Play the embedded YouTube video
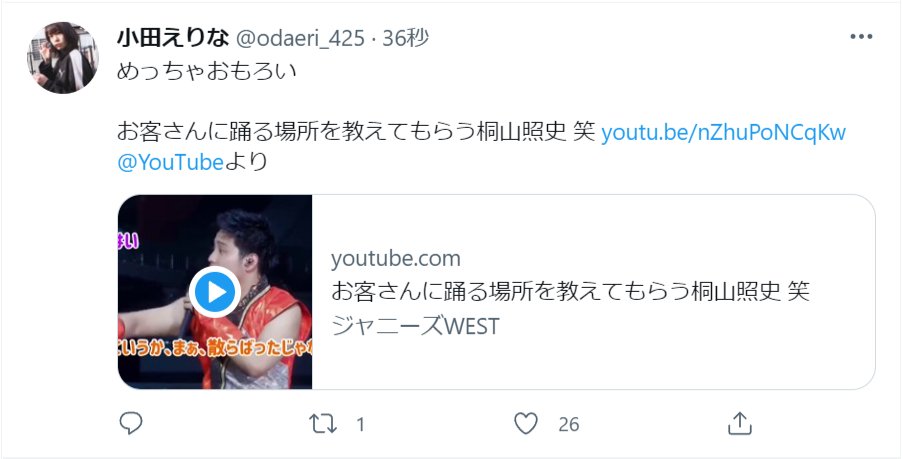Image resolution: width=903 pixels, height=459 pixels. (215, 292)
